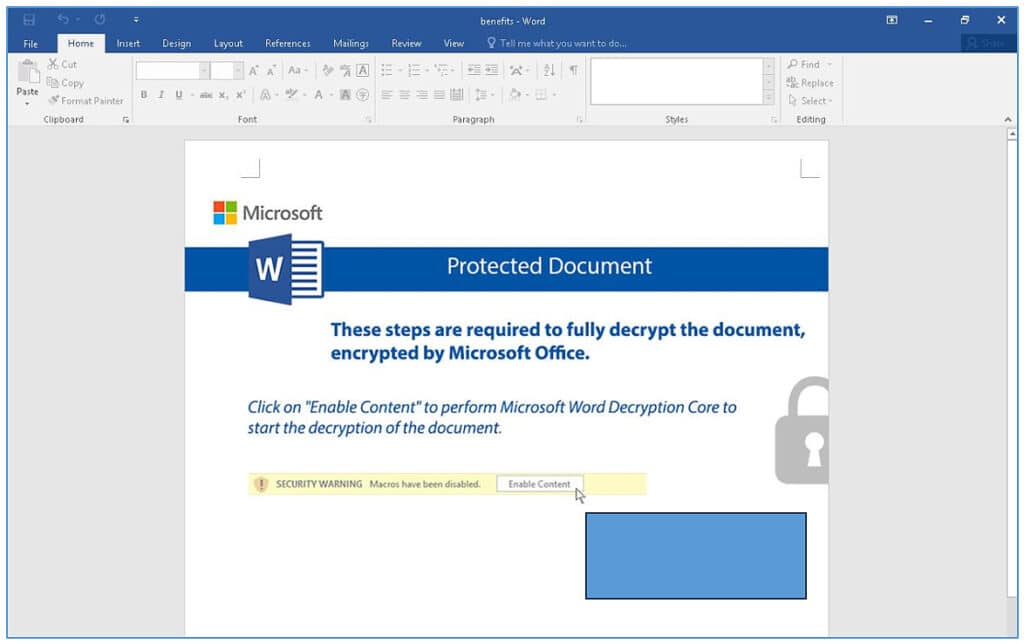The height and width of the screenshot is (644, 1024).
Task: Toggle Subscript formatting
Action: (223, 95)
